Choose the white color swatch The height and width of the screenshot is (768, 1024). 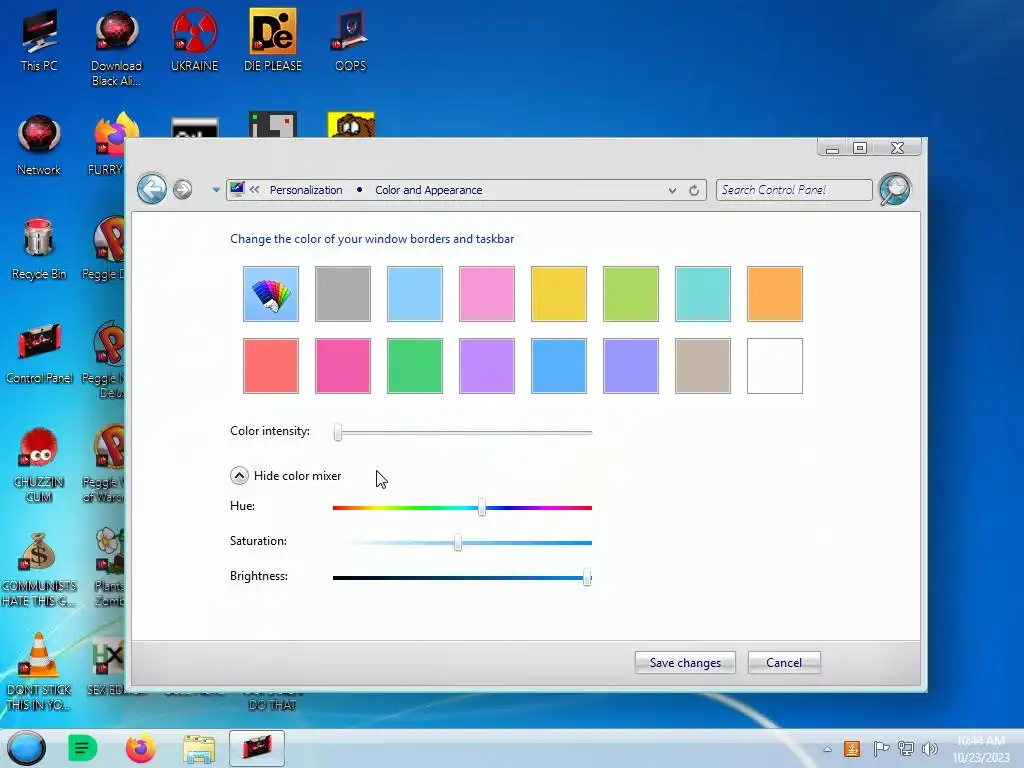coord(775,366)
